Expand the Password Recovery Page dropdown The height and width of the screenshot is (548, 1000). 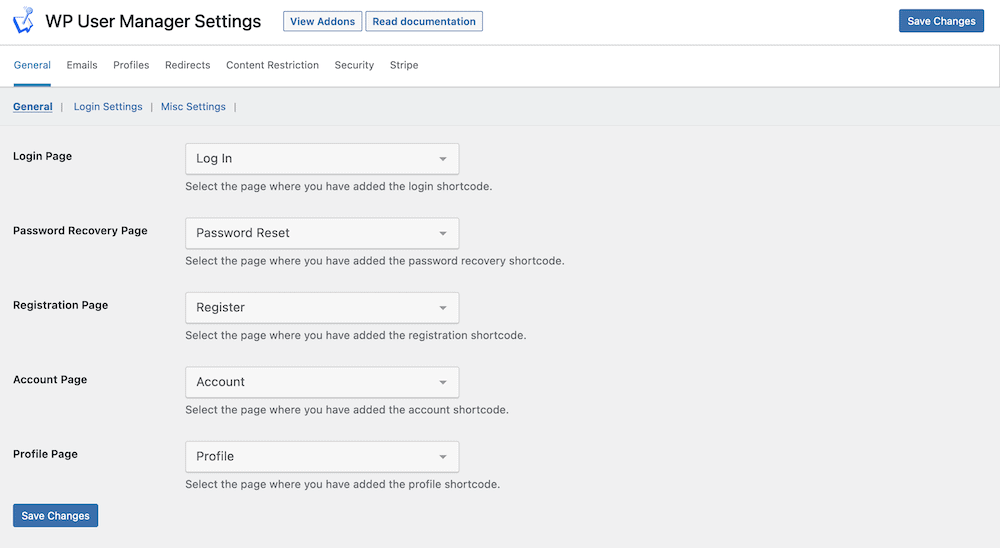coord(322,233)
